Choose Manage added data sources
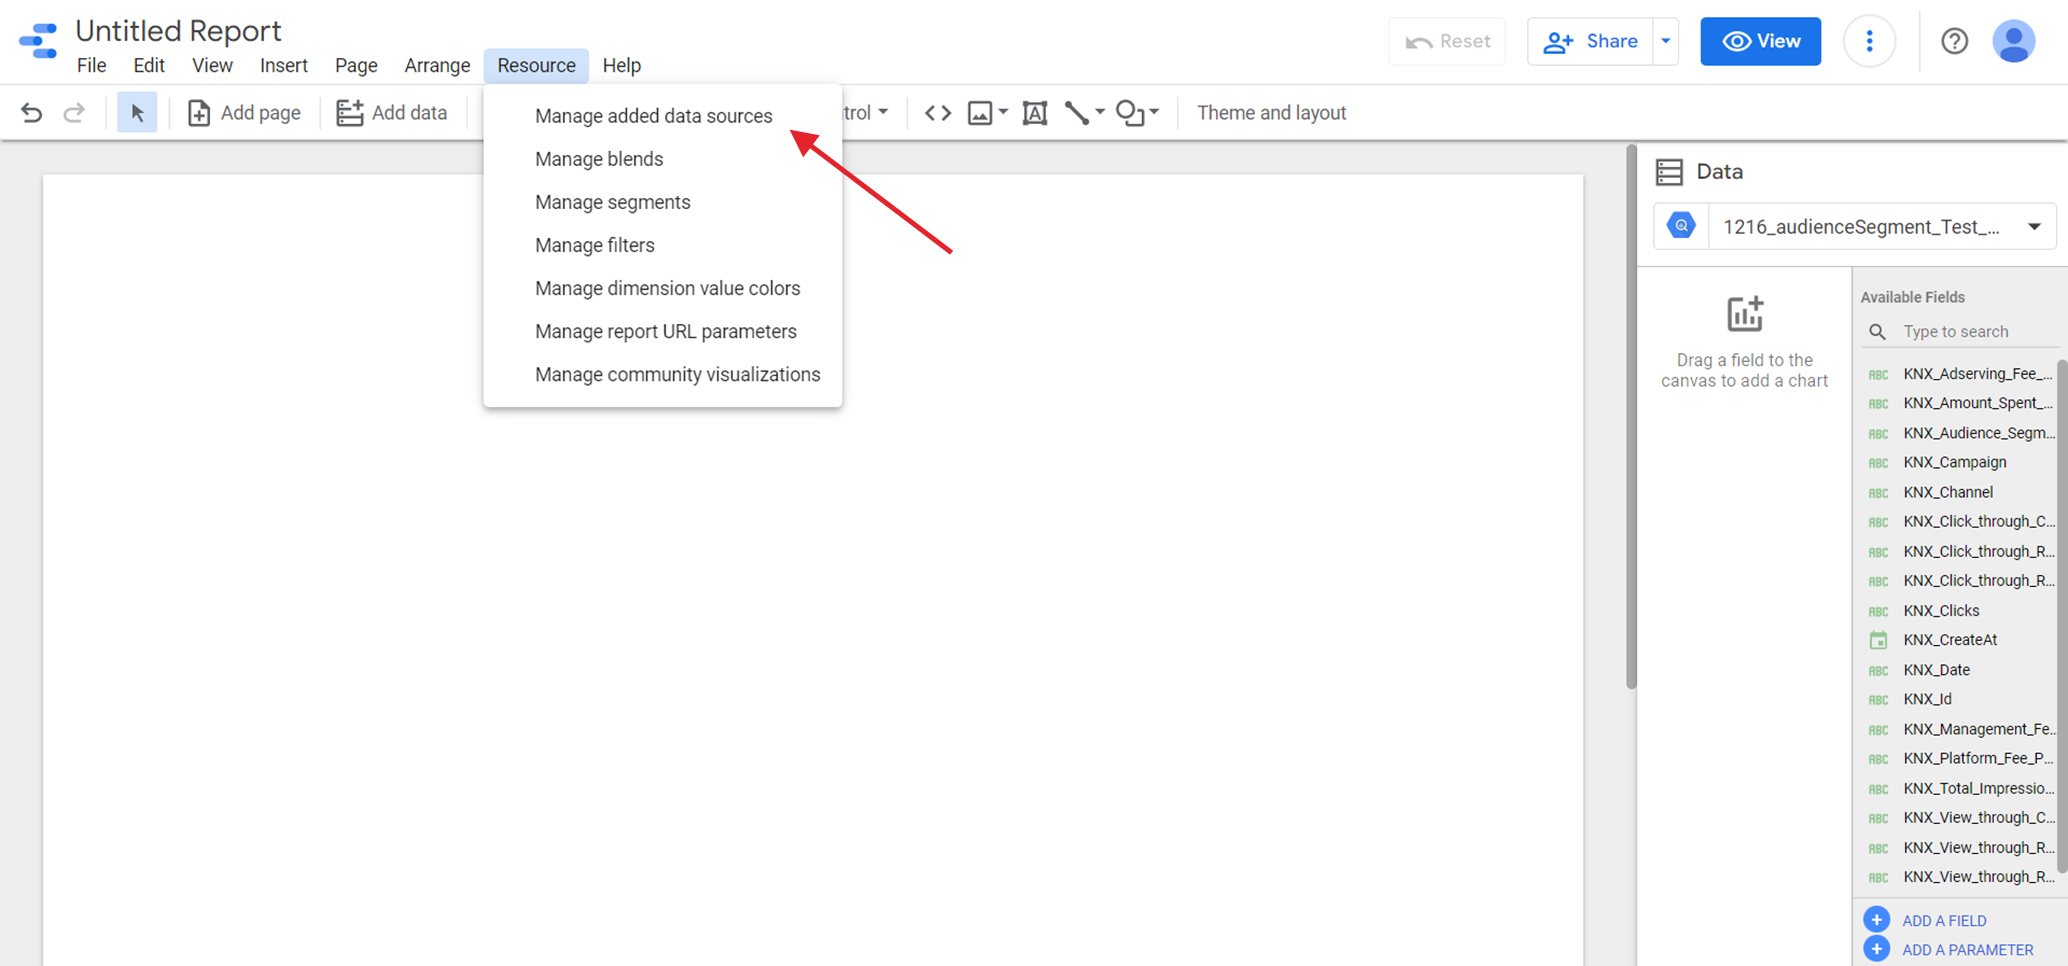Viewport: 2068px width, 966px height. pos(653,116)
